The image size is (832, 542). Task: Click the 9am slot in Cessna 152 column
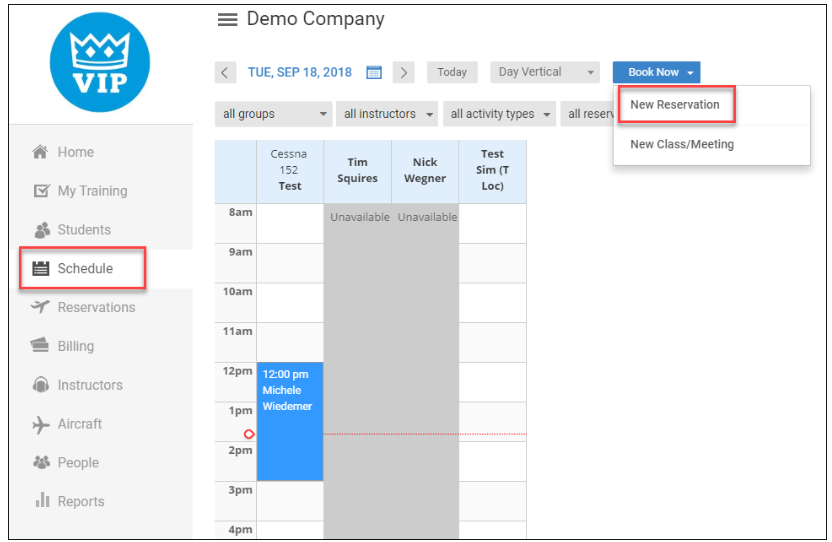290,263
